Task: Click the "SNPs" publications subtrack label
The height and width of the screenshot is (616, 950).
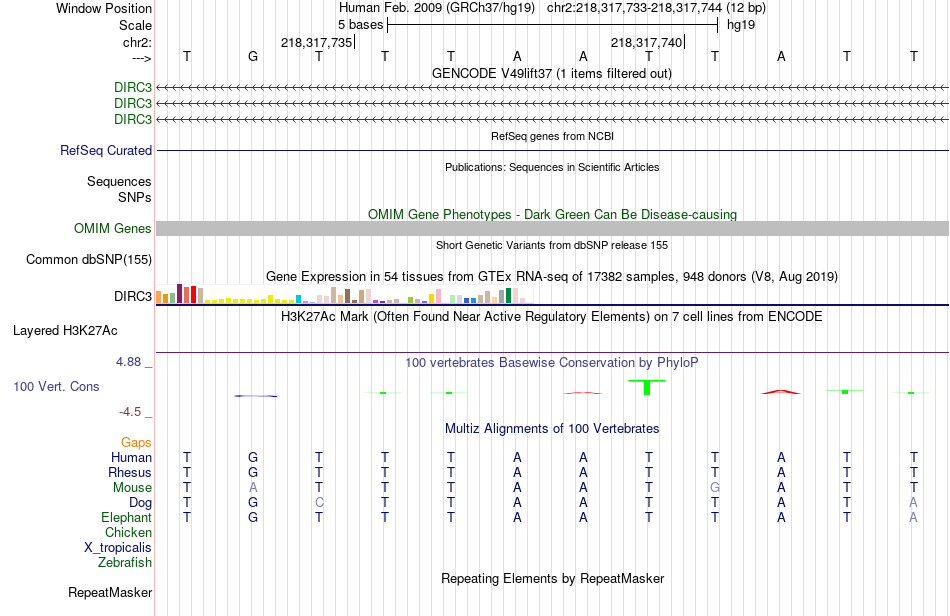Action: tap(135, 197)
